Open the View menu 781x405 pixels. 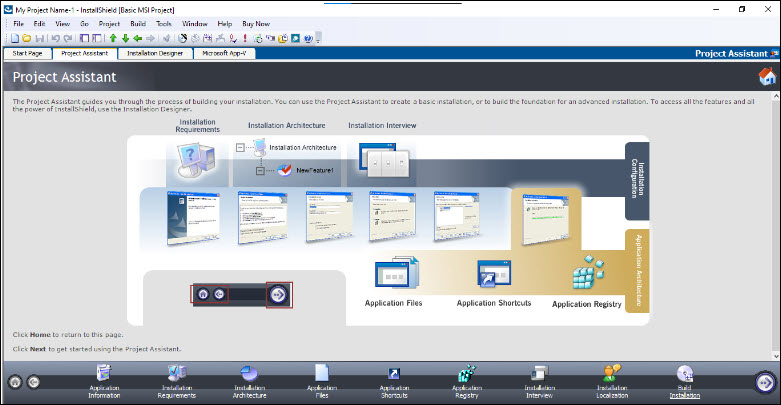tap(62, 23)
